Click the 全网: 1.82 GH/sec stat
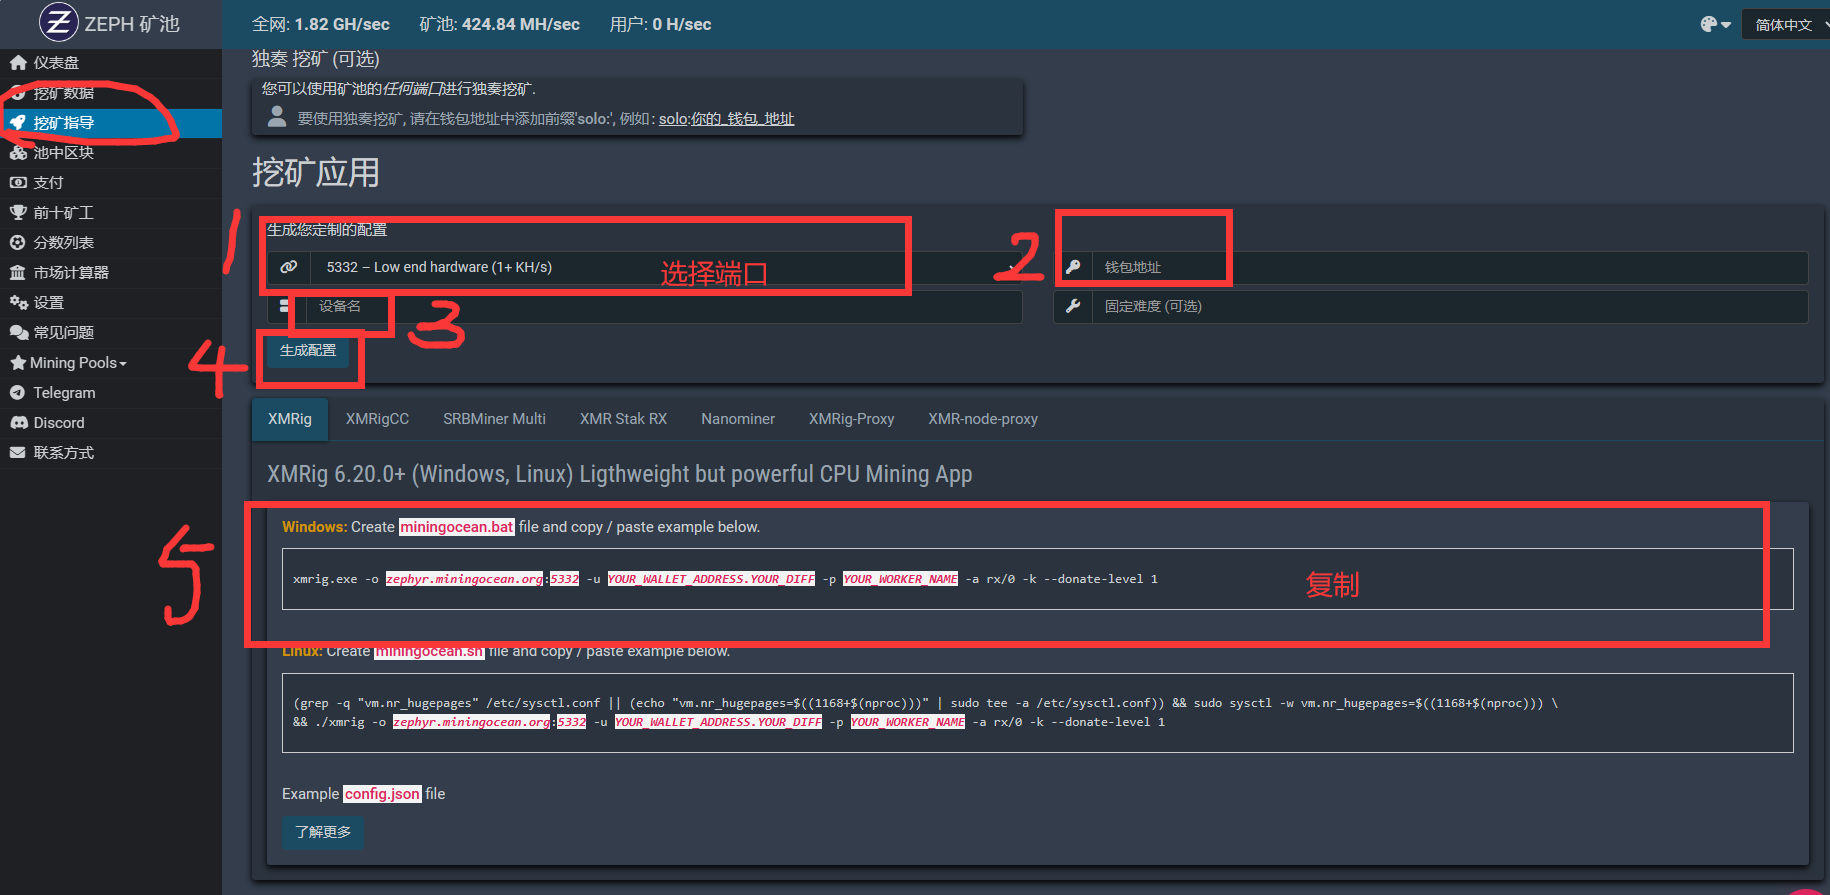This screenshot has width=1830, height=895. tap(321, 24)
